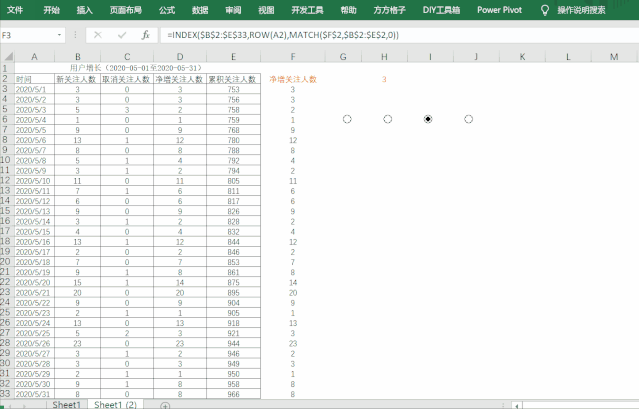Switch to the 视图 tab

click(266, 10)
